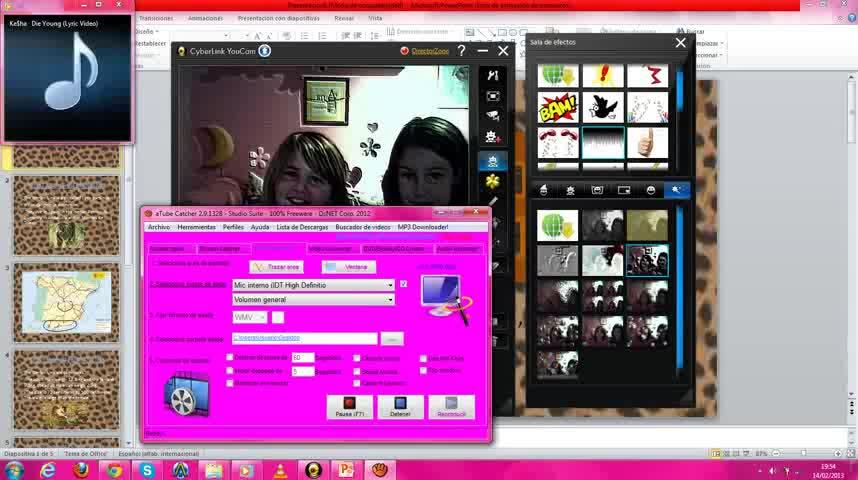This screenshot has width=858, height=480.
Task: Open the DirectorZone link in YouCam
Action: 430,51
